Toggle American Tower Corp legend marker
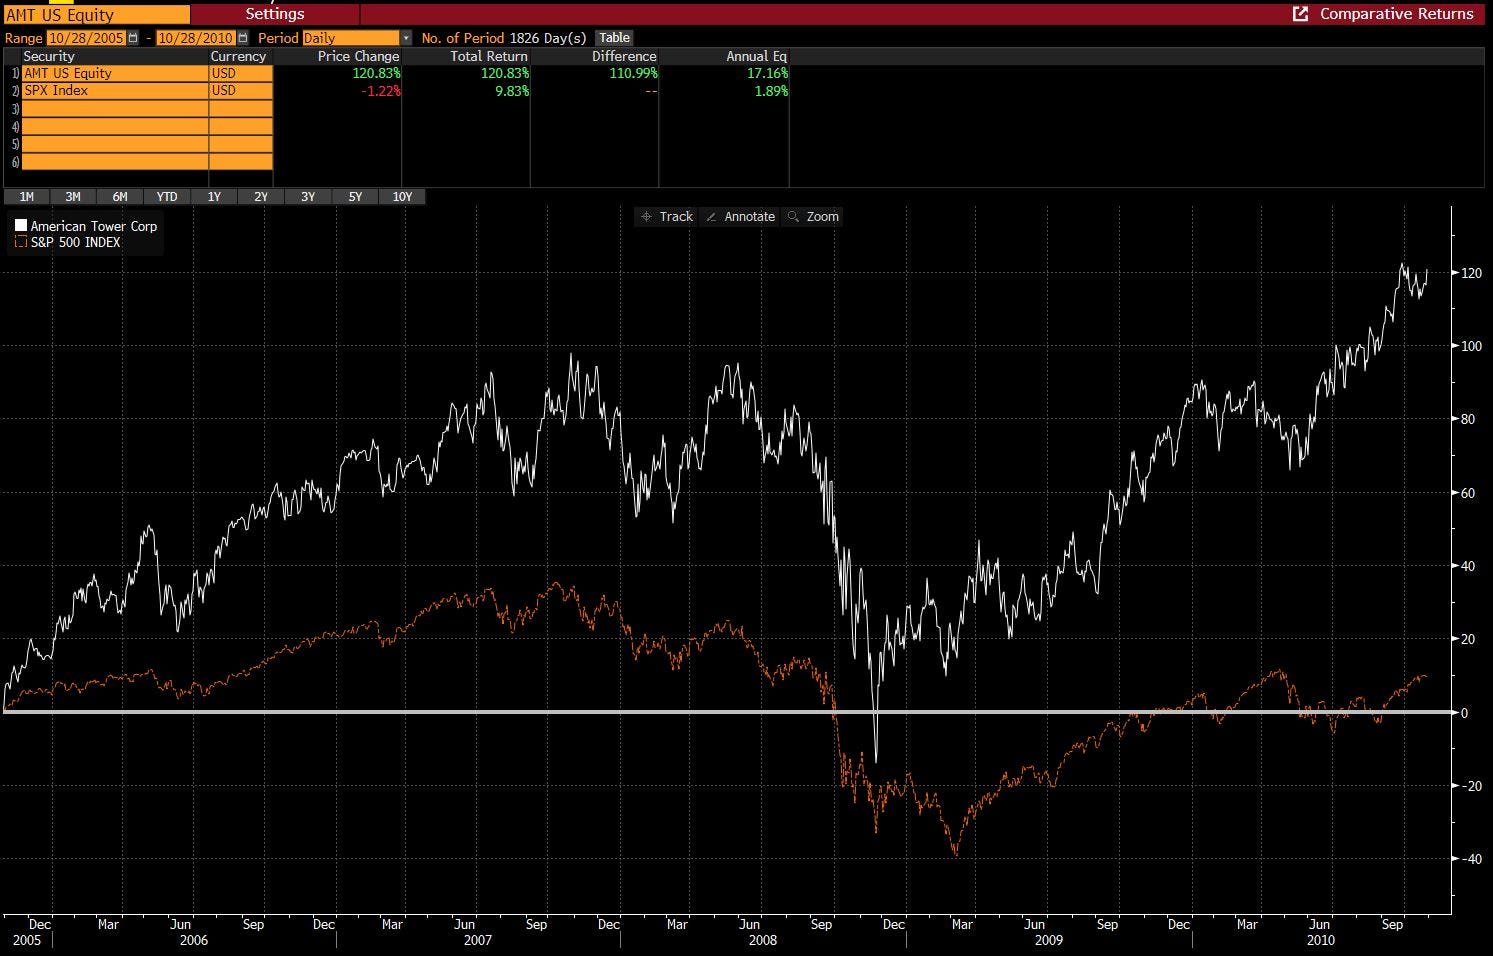The image size is (1493, 956). click(21, 226)
